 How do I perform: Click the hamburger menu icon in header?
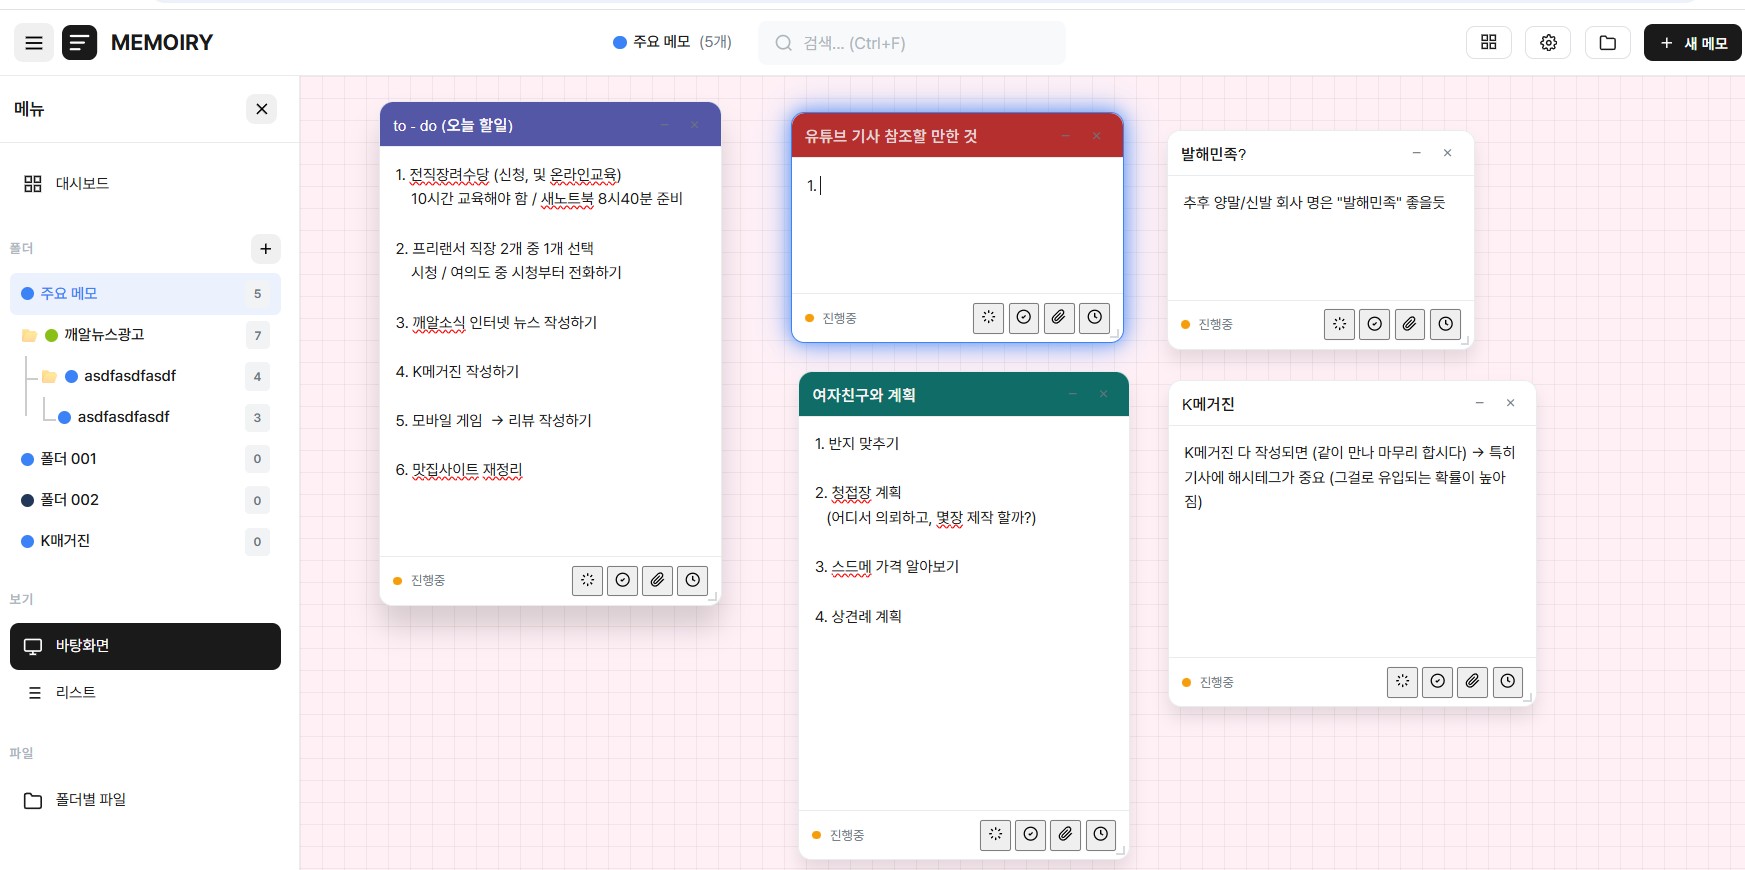pyautogui.click(x=33, y=43)
